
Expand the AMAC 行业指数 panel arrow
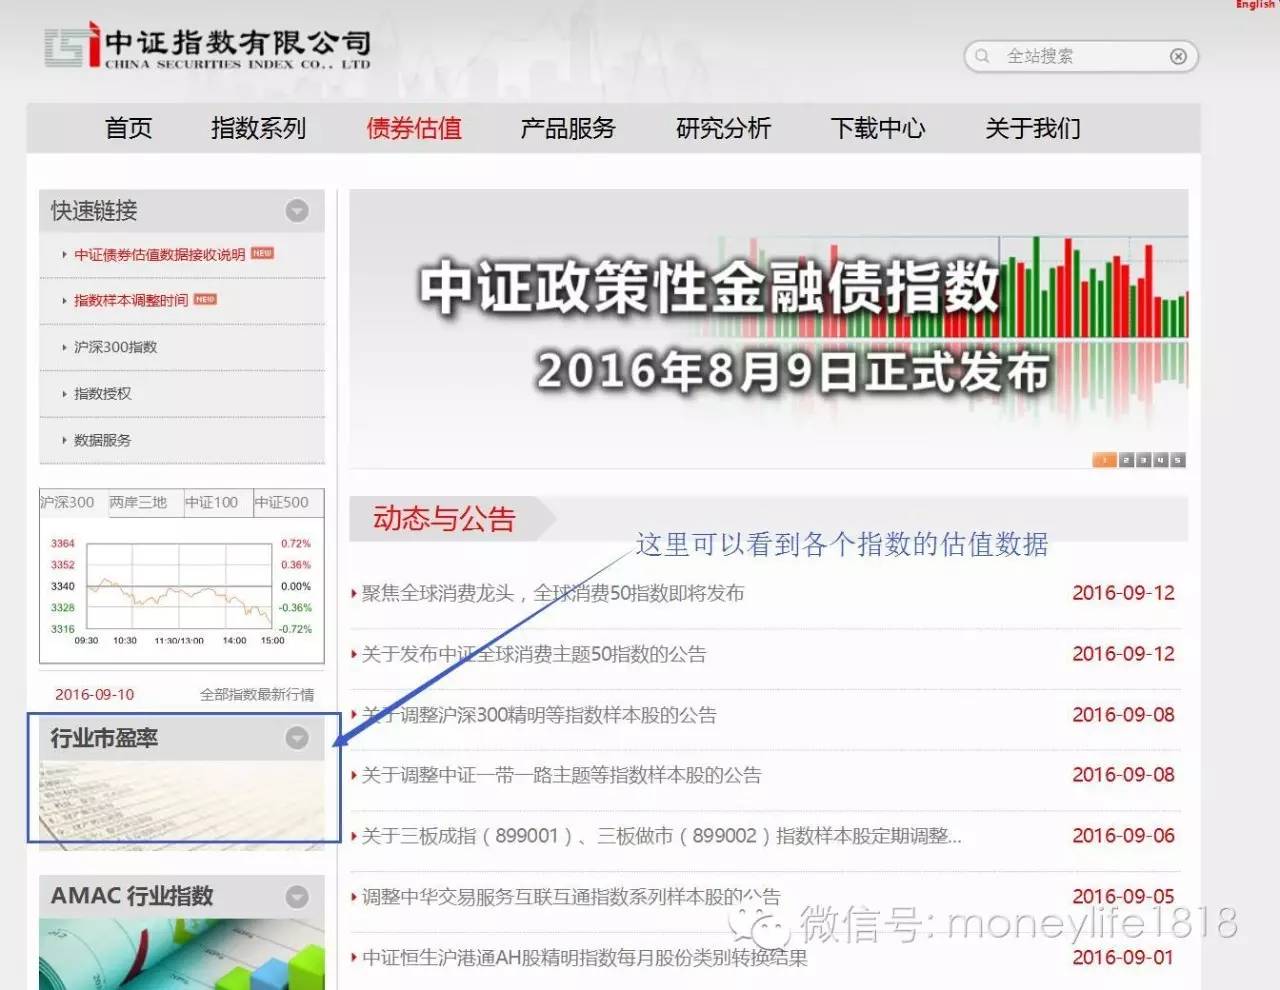297,896
